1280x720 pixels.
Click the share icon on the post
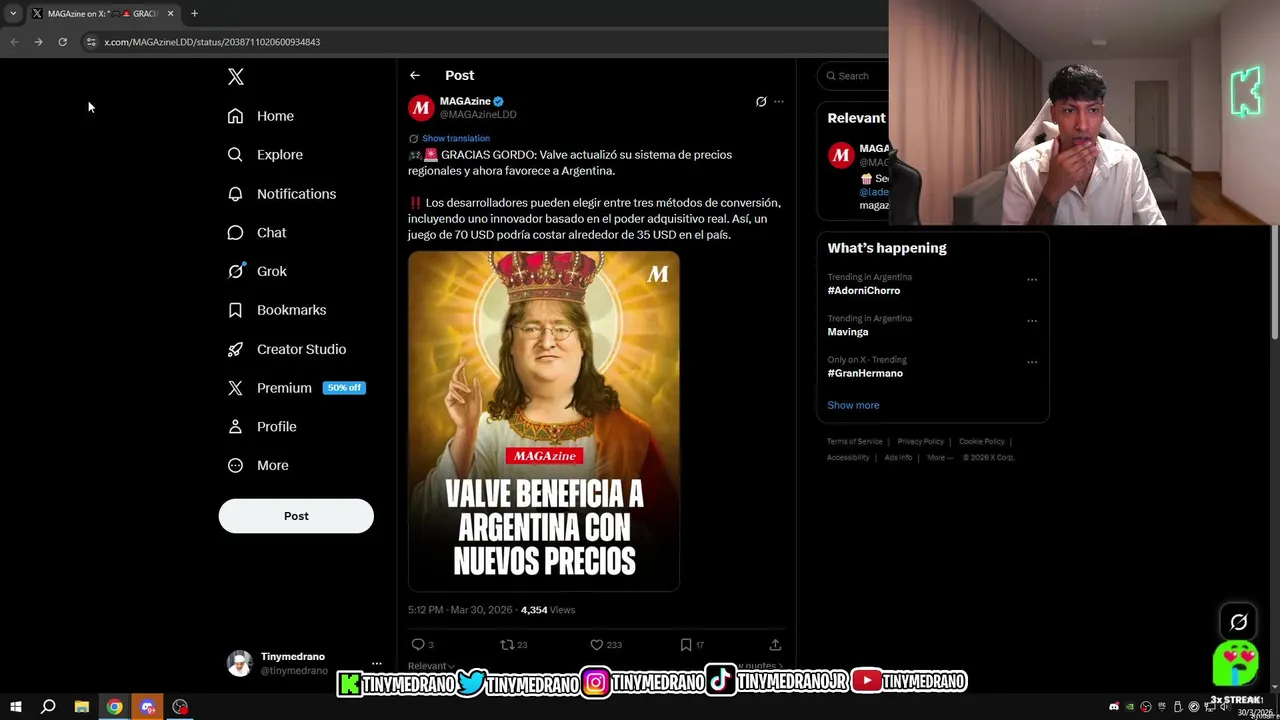[x=775, y=644]
